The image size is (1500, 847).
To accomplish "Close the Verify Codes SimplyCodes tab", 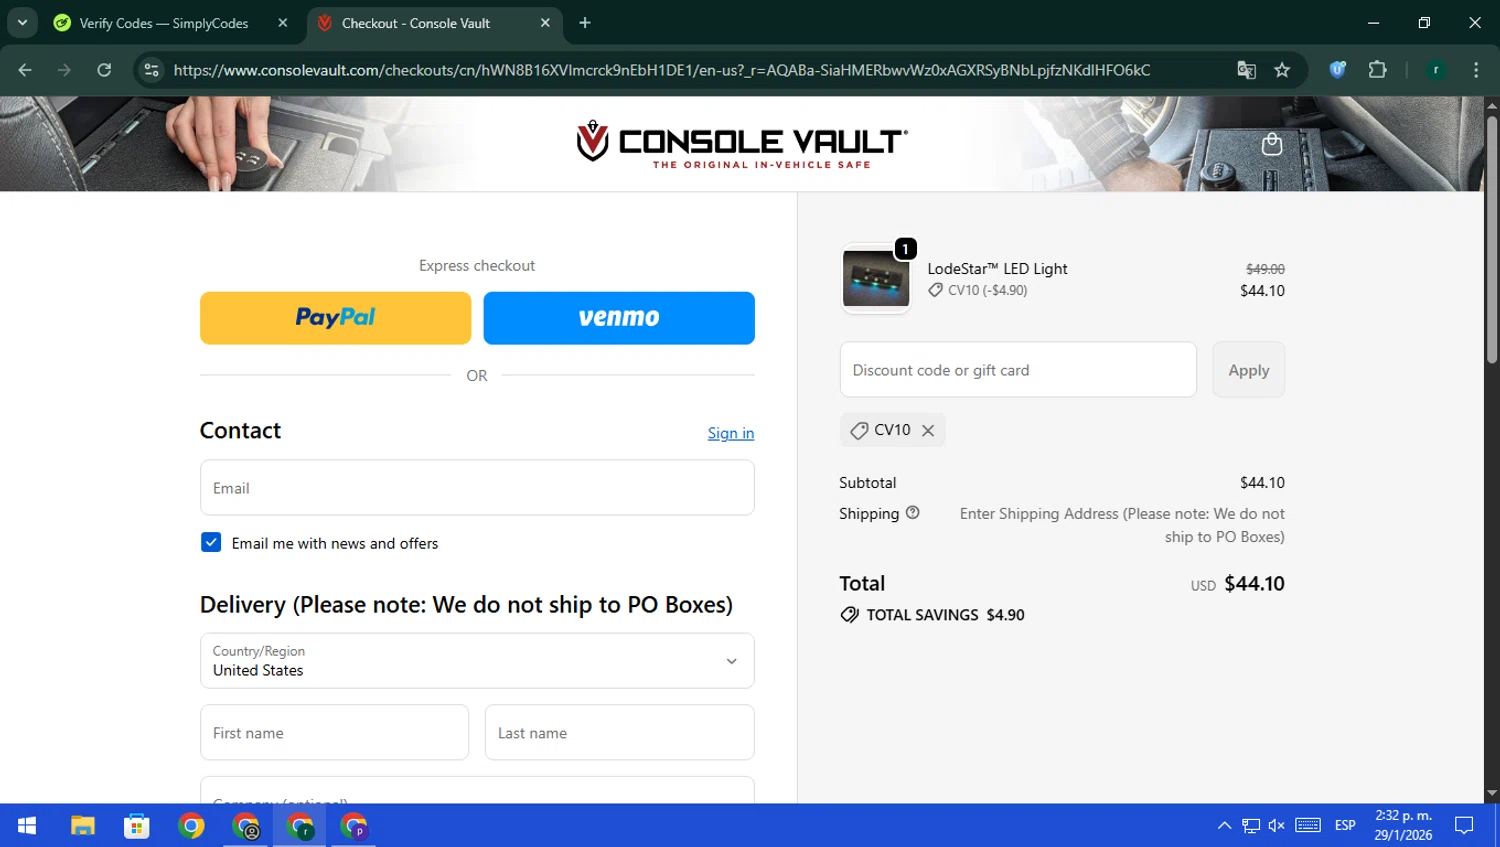I will tap(283, 23).
